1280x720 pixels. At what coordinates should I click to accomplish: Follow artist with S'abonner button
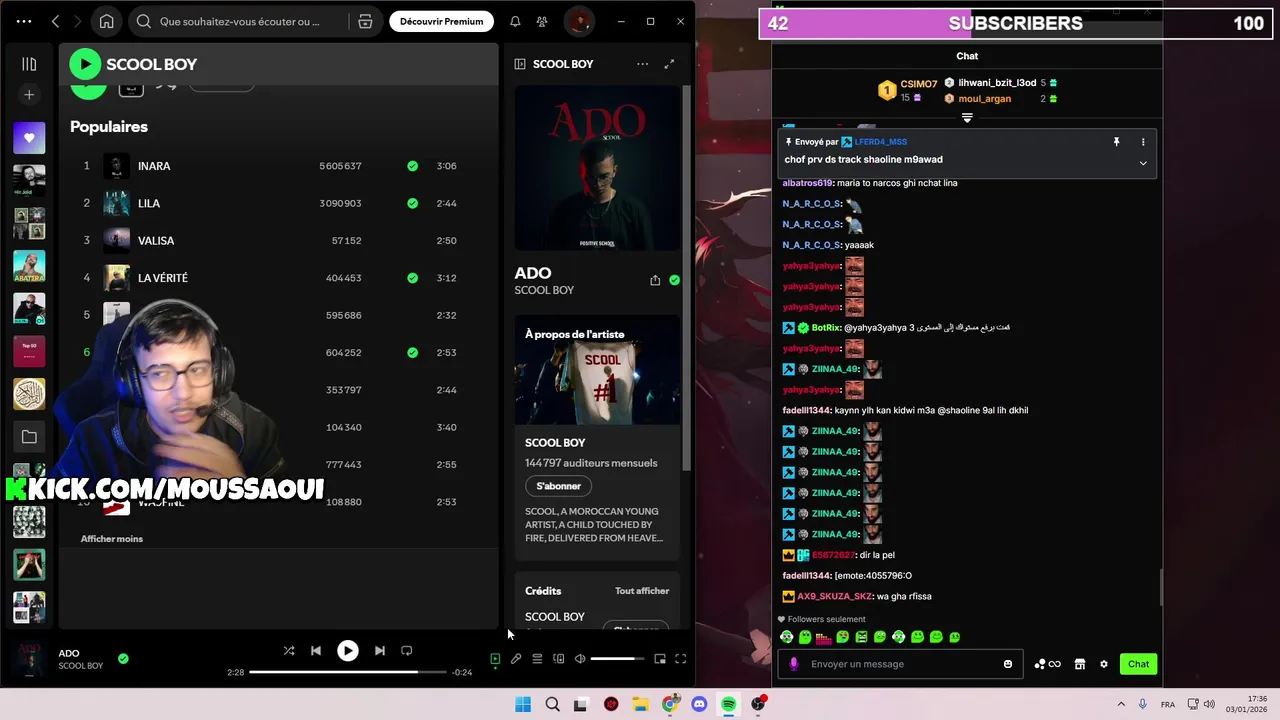click(558, 486)
